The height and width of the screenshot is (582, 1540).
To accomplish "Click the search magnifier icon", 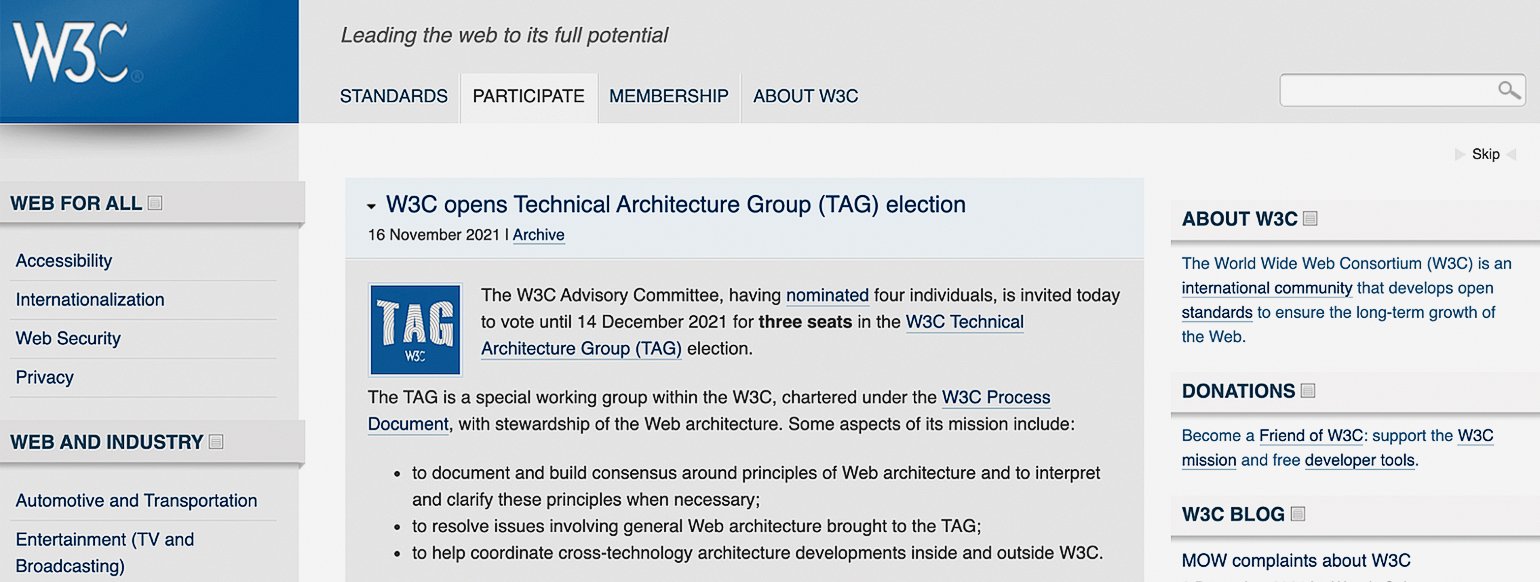I will [1509, 91].
